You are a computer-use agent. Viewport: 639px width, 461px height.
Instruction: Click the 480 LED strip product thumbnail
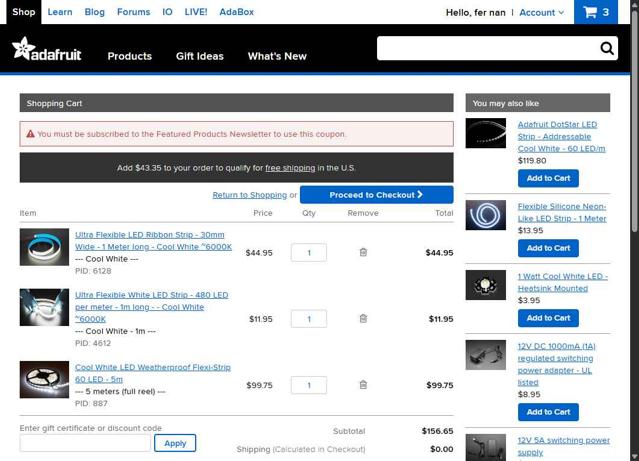point(44,307)
